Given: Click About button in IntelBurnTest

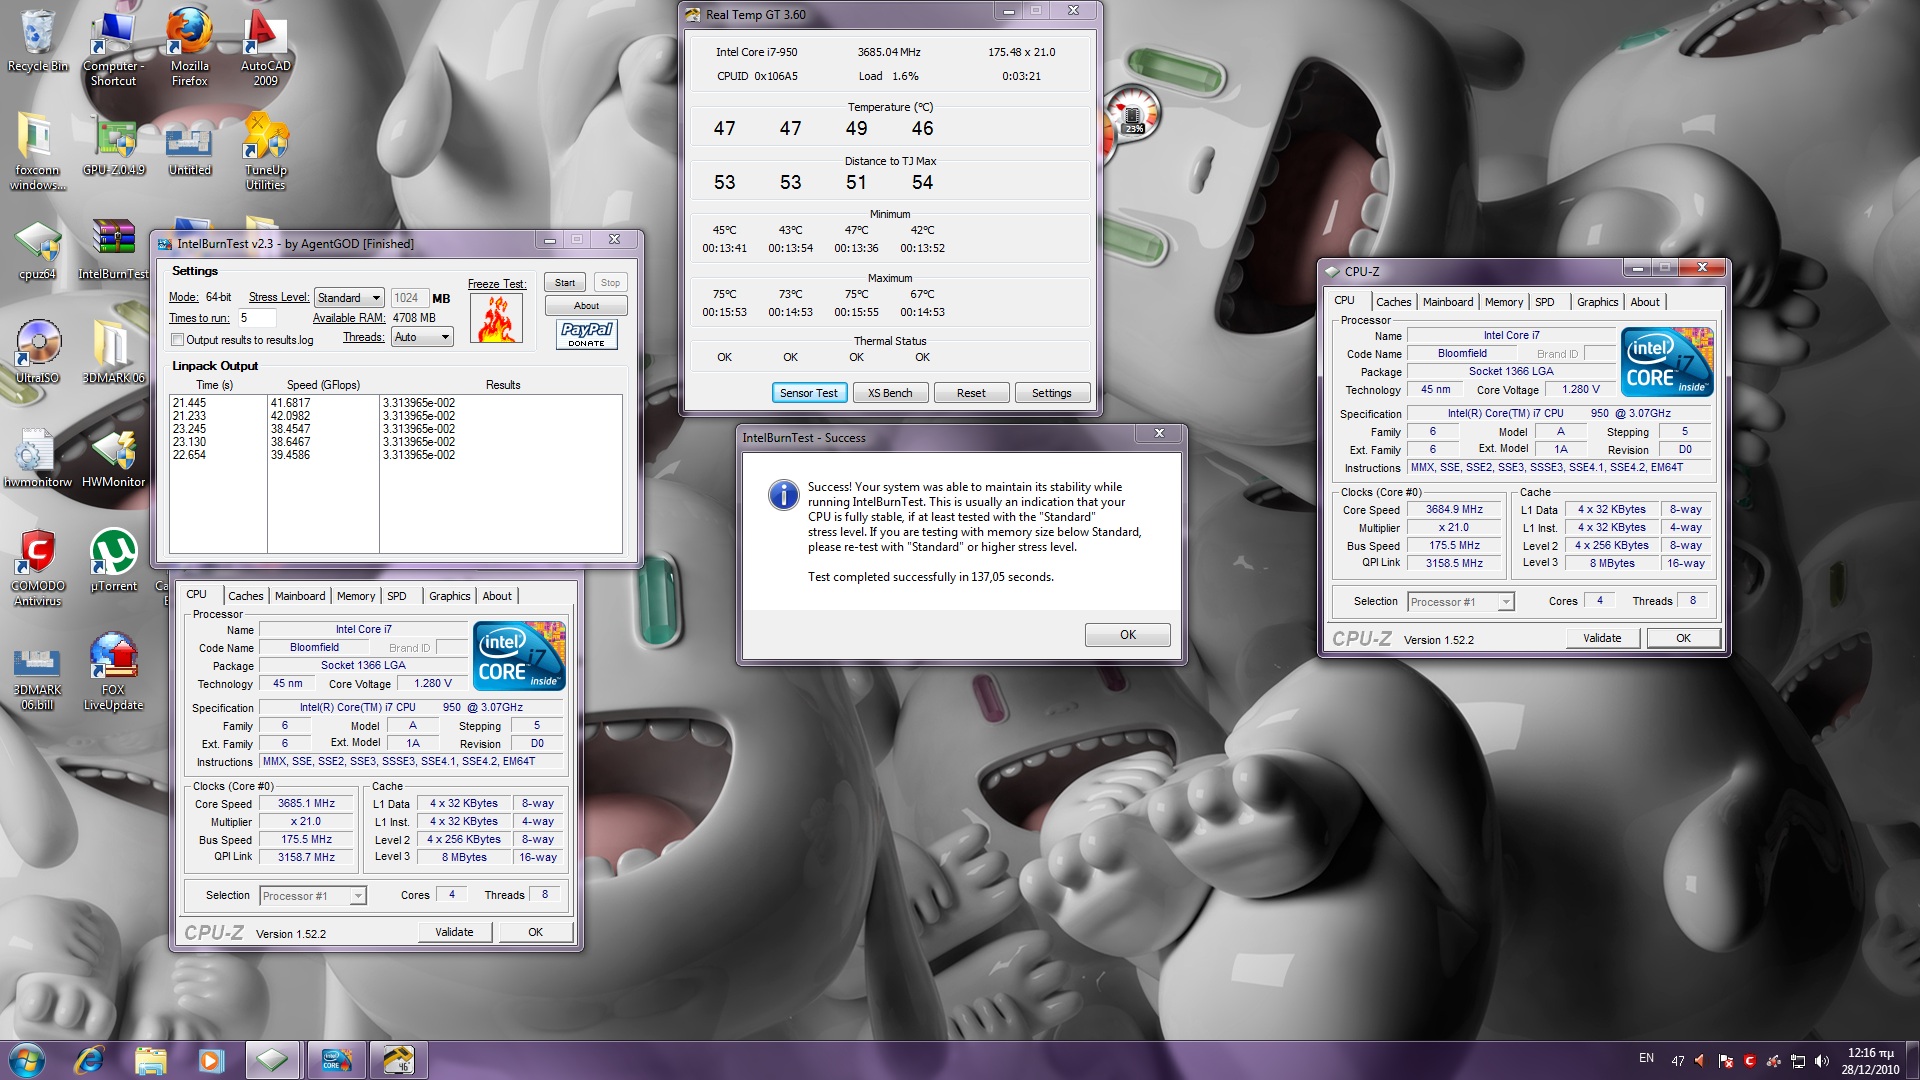Looking at the screenshot, I should tap(586, 306).
